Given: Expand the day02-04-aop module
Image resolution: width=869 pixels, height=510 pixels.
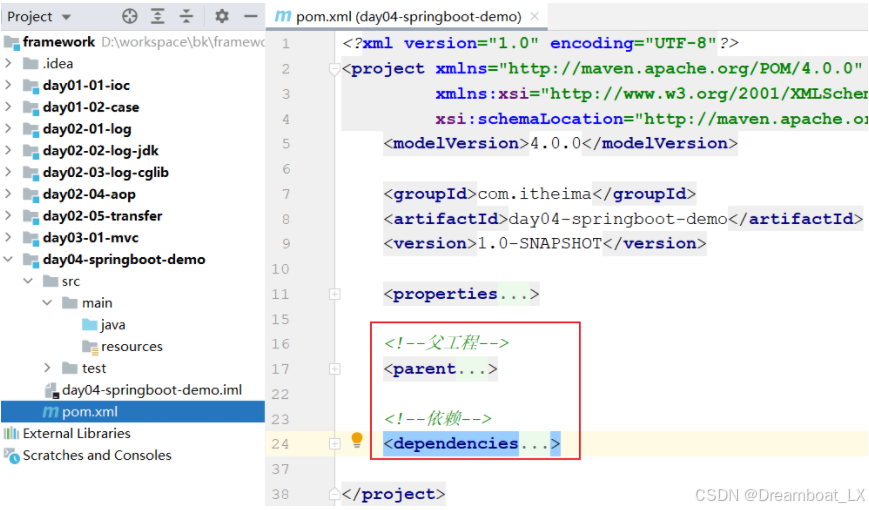Looking at the screenshot, I should [8, 194].
